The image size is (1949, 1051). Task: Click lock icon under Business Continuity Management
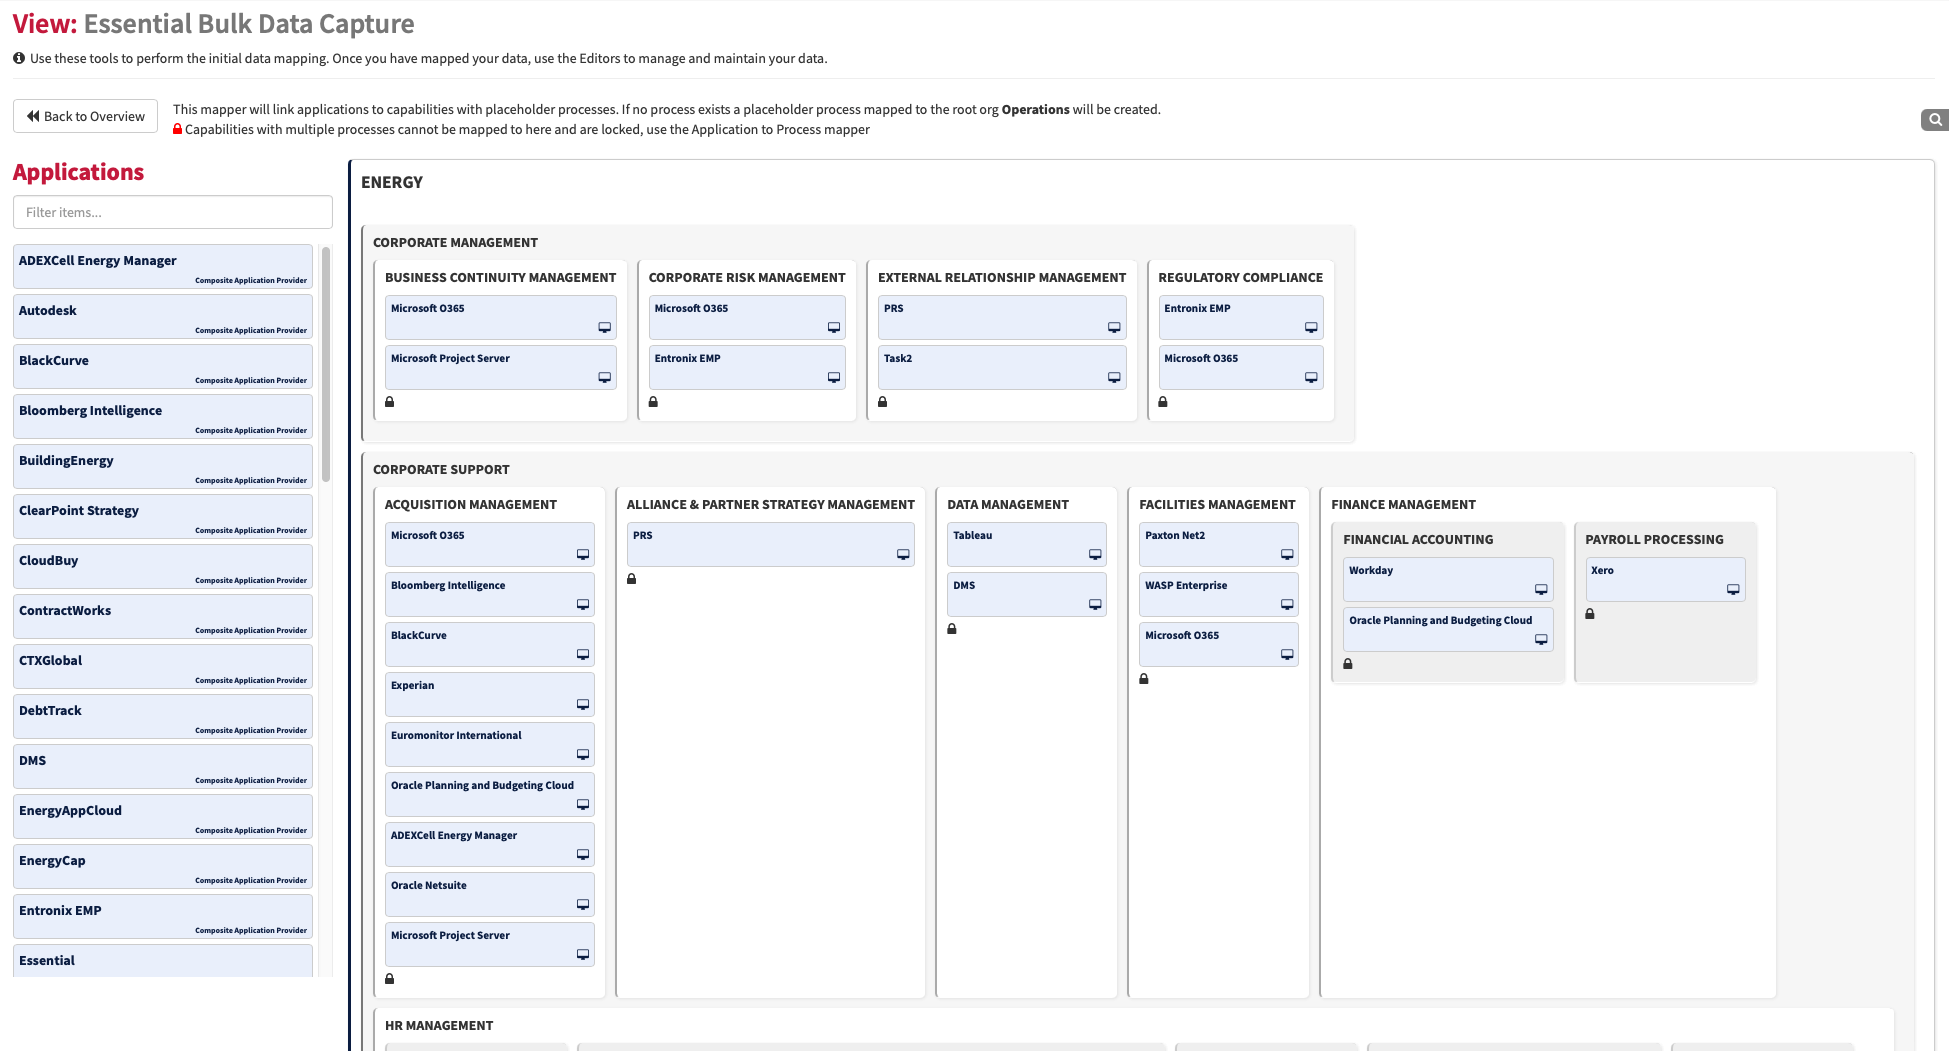point(390,402)
